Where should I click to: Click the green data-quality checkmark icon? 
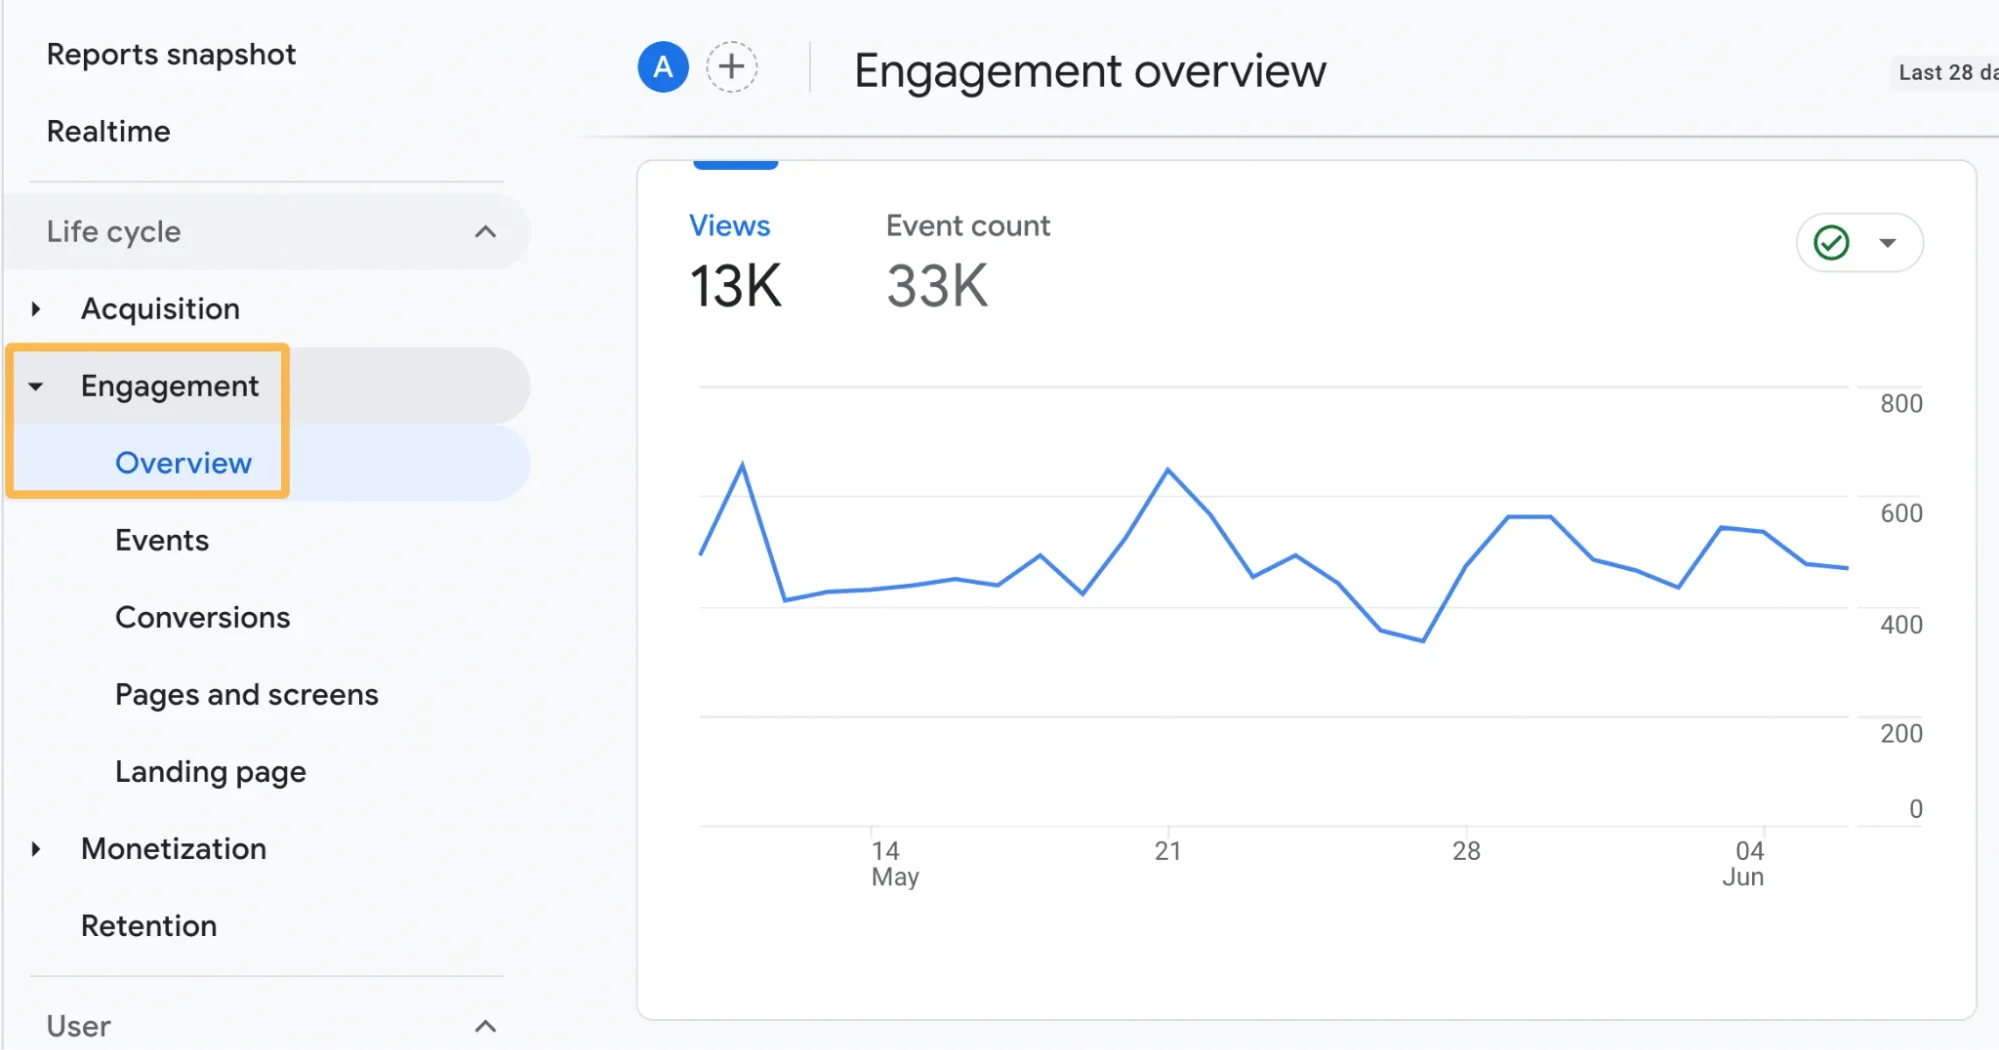click(x=1831, y=242)
